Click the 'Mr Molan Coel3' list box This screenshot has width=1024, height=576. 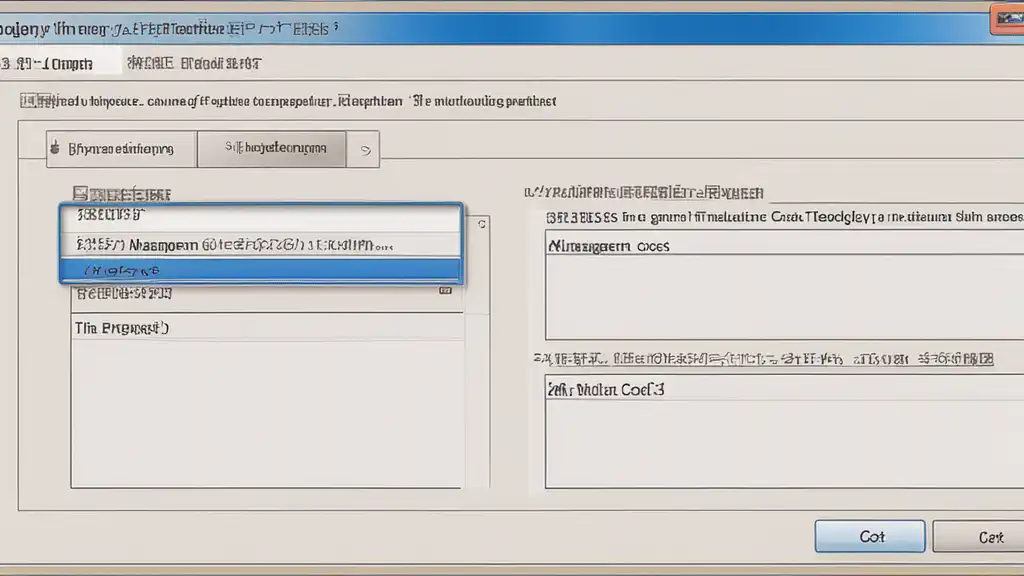tap(784, 431)
